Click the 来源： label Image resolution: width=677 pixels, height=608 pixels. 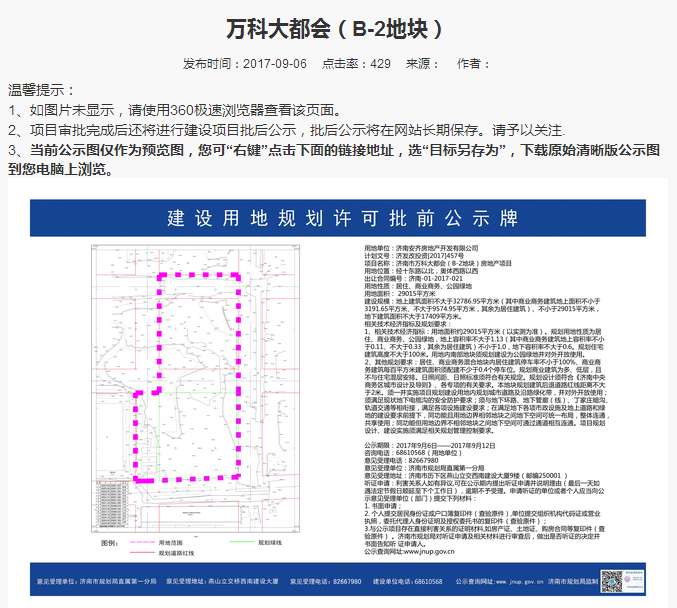422,64
